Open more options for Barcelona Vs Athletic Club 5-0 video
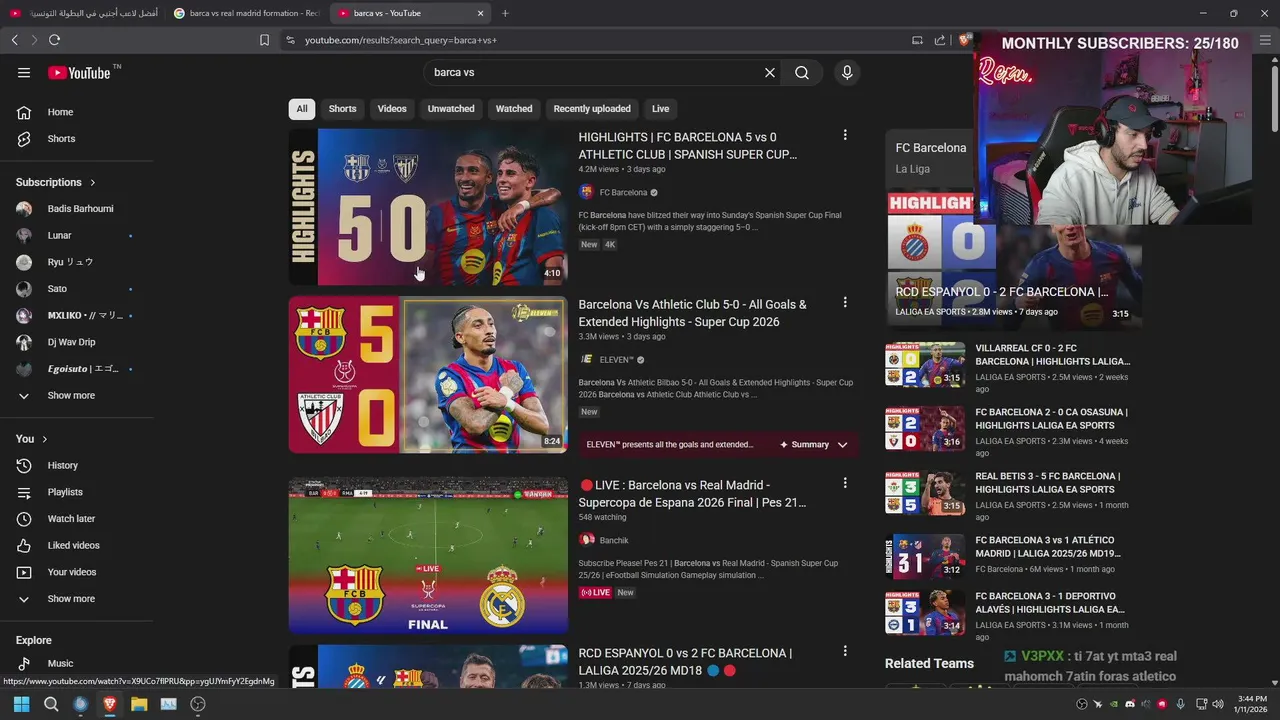 coord(845,302)
